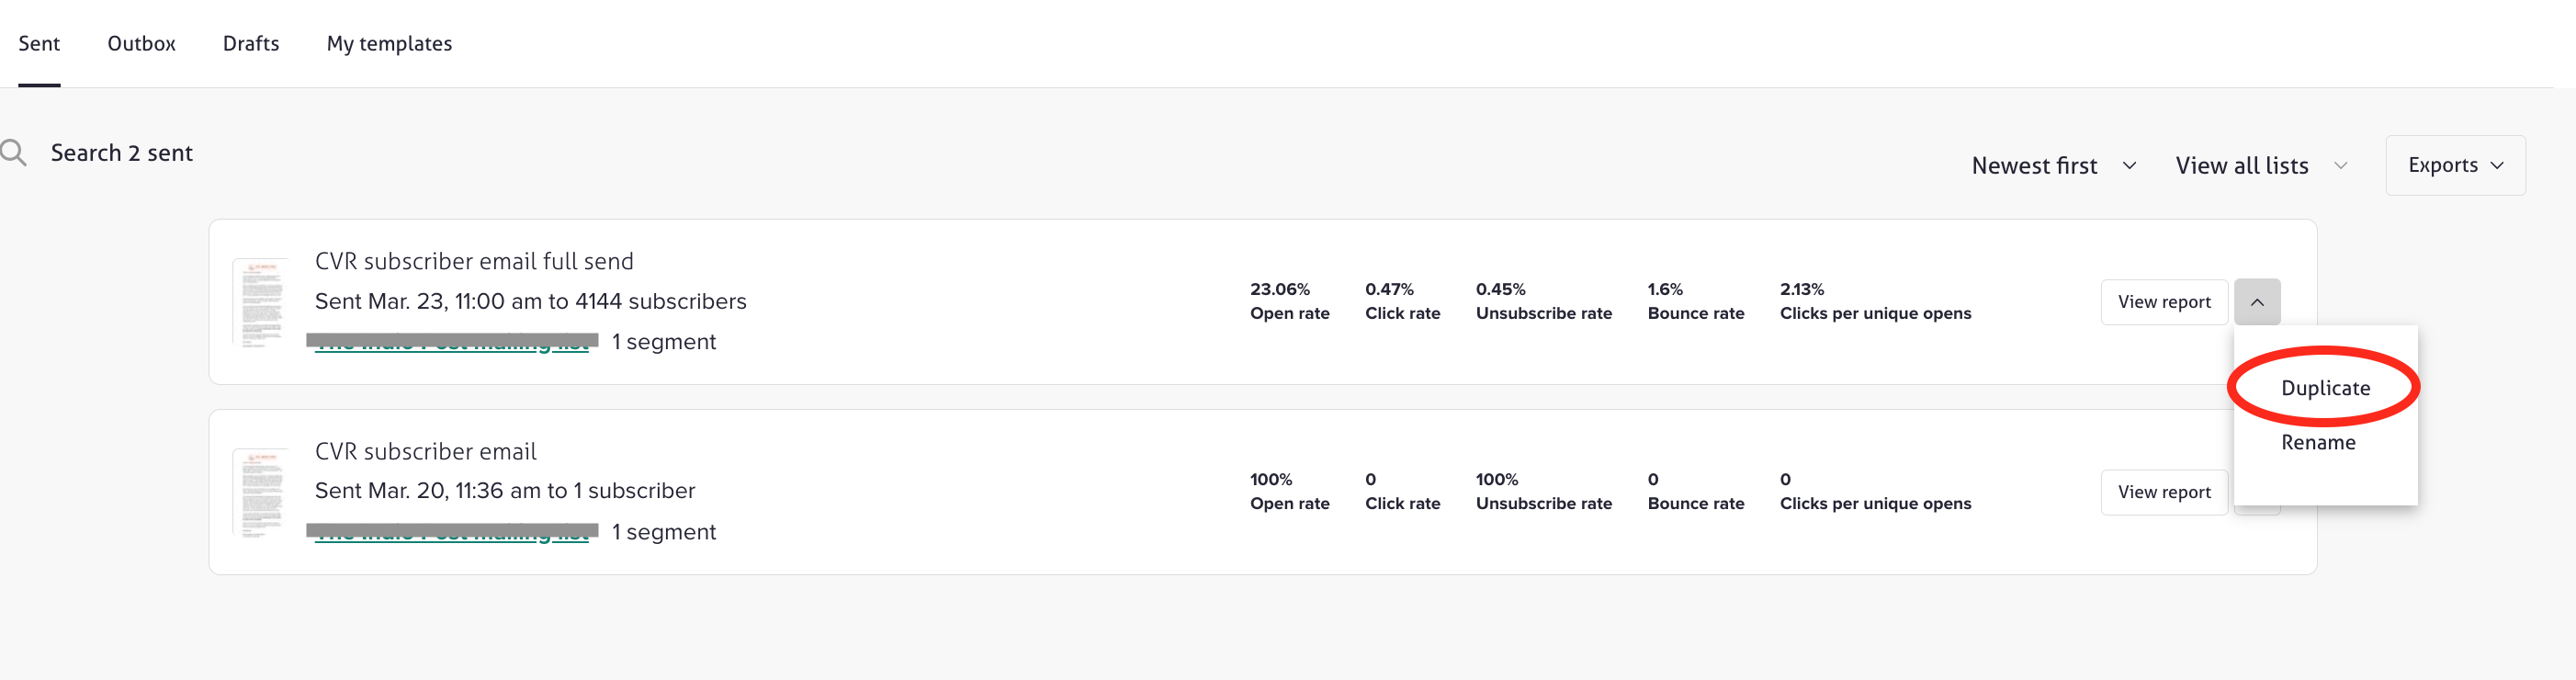The image size is (2576, 680).
Task: Open the Newest first sort dropdown
Action: tap(2053, 166)
